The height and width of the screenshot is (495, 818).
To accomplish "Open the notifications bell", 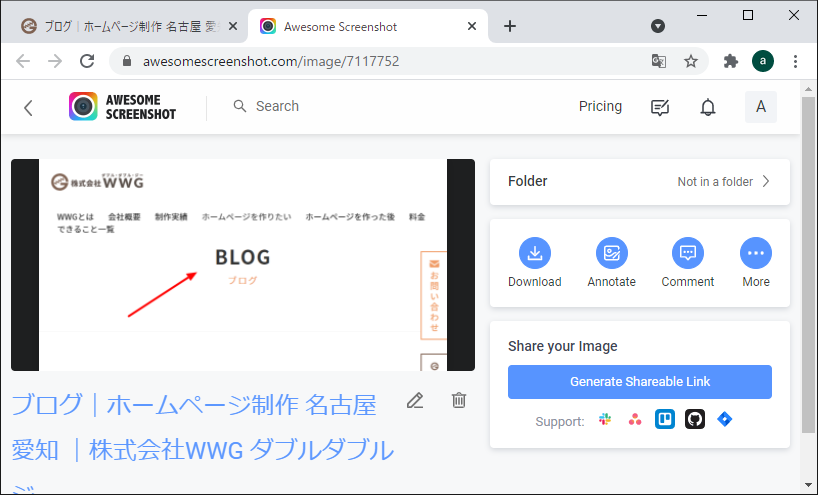I will point(708,107).
